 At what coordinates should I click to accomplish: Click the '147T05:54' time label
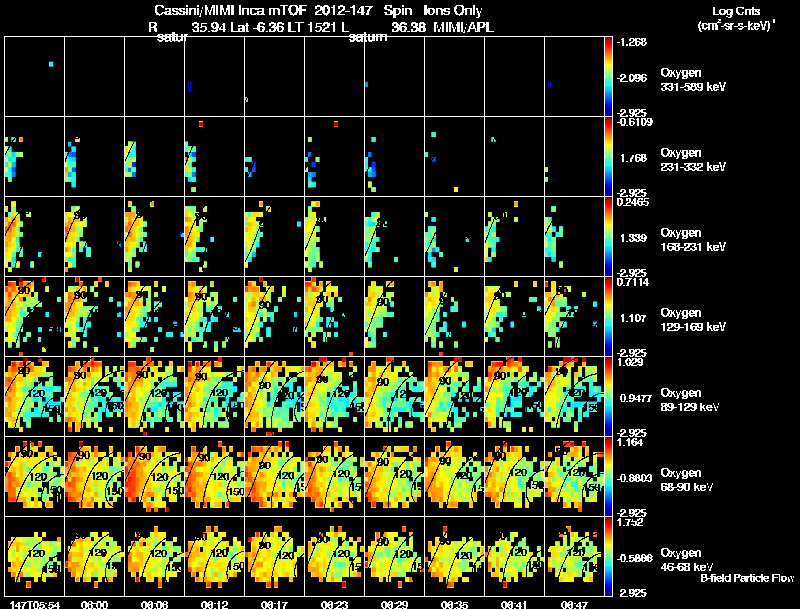[35, 605]
